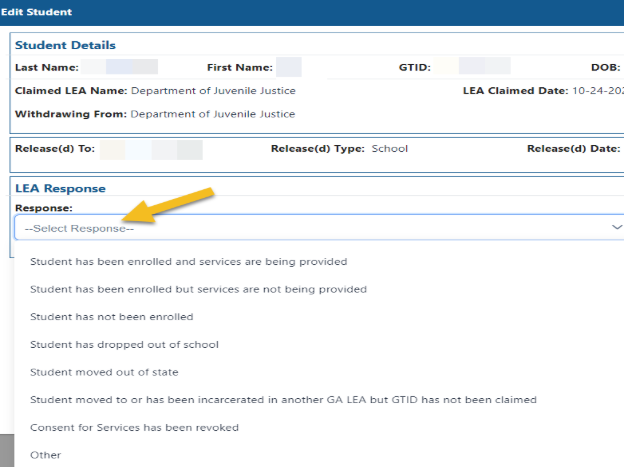Click the Withdrawing From department text
Screen dimensions: 624x467
[x=212, y=114]
